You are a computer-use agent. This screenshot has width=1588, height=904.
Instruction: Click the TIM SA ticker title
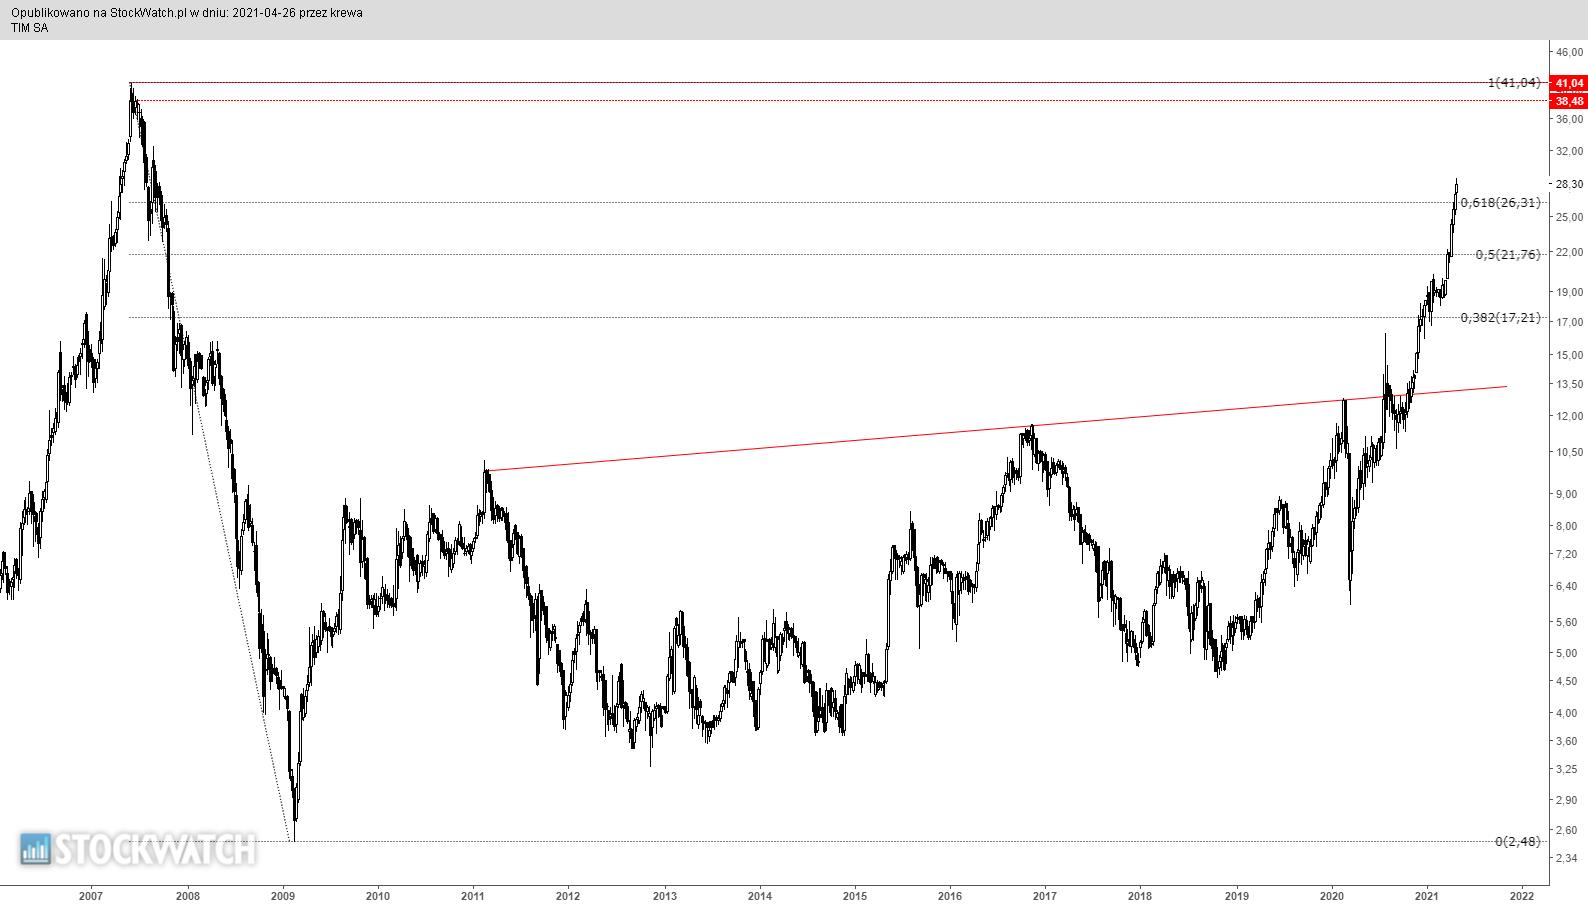click(30, 28)
